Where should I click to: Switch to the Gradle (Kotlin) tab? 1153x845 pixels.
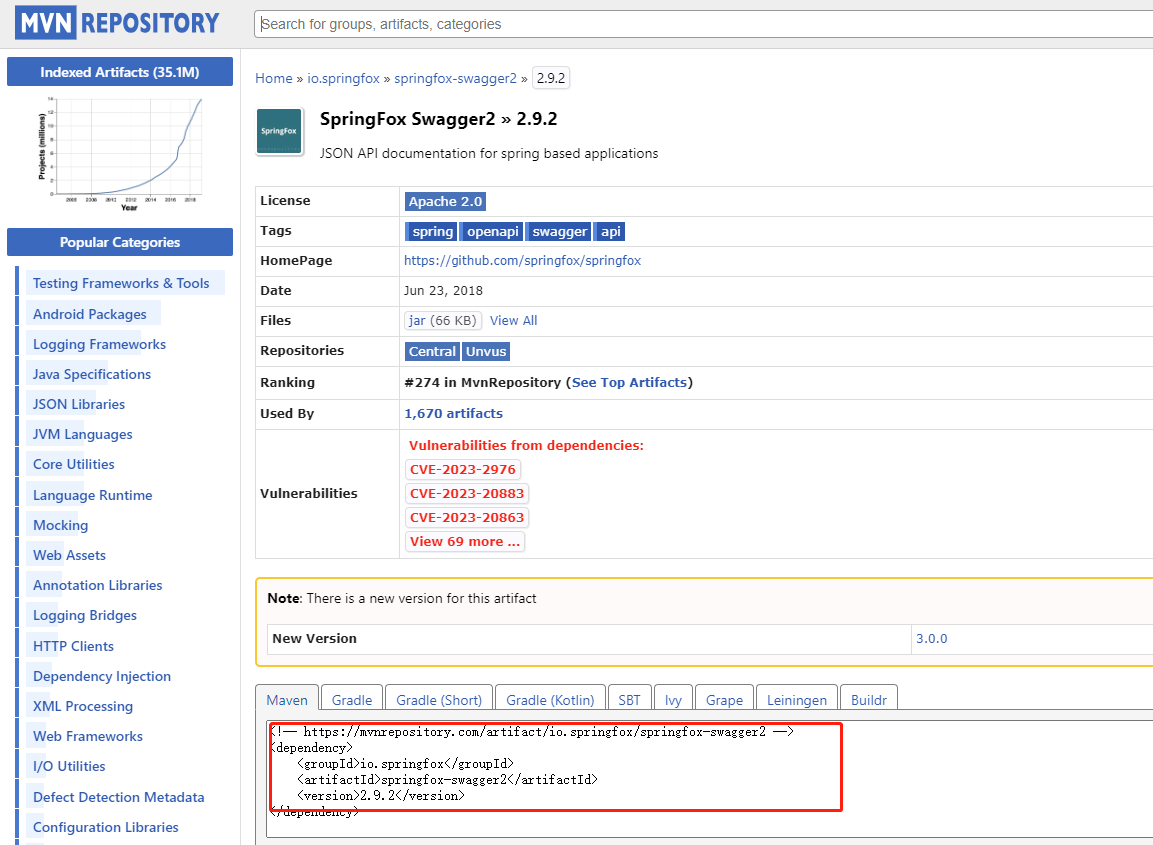(550, 699)
